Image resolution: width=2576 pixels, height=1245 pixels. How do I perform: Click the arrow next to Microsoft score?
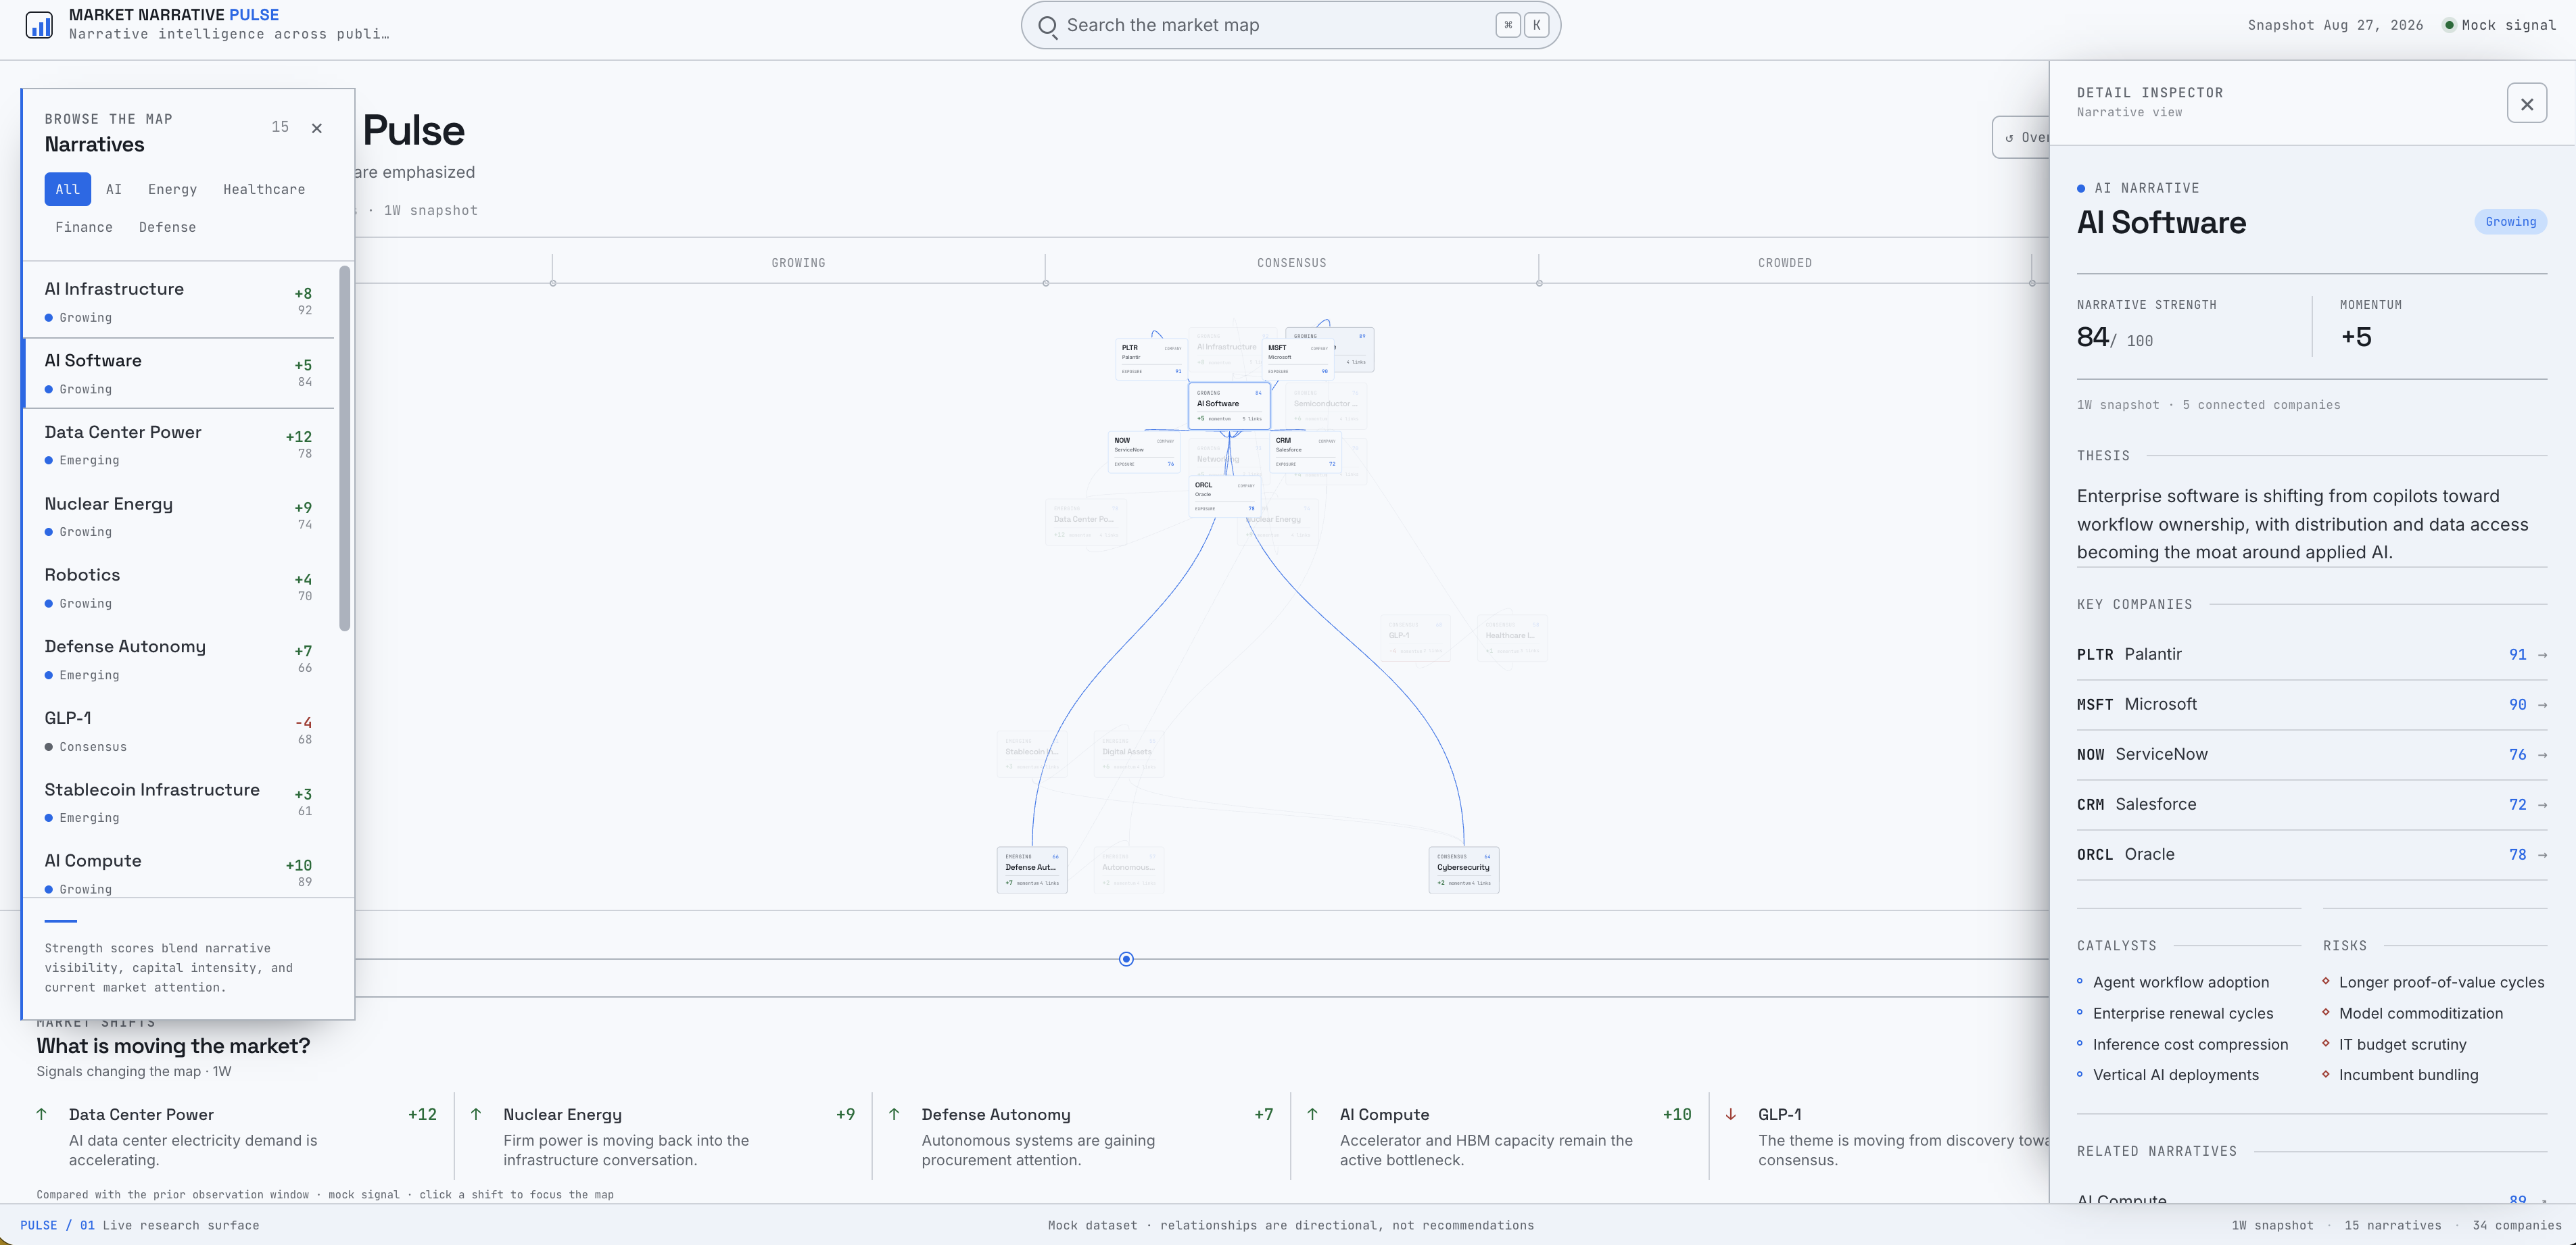click(2542, 705)
